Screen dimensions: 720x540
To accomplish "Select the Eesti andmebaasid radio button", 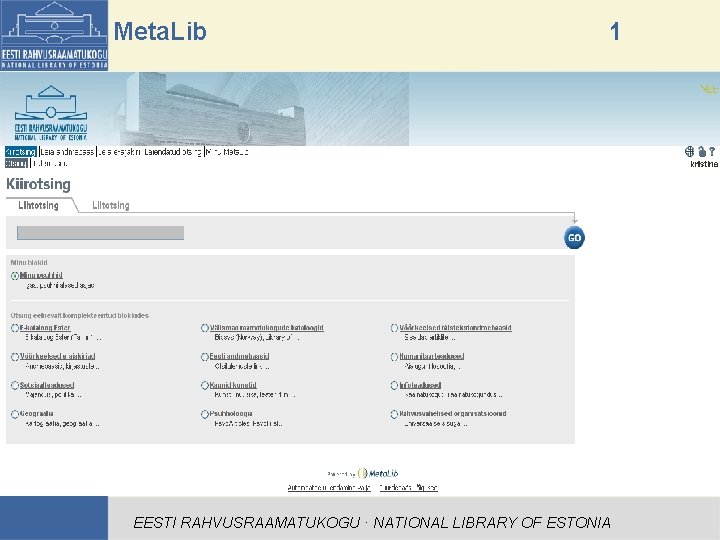I will (x=205, y=357).
